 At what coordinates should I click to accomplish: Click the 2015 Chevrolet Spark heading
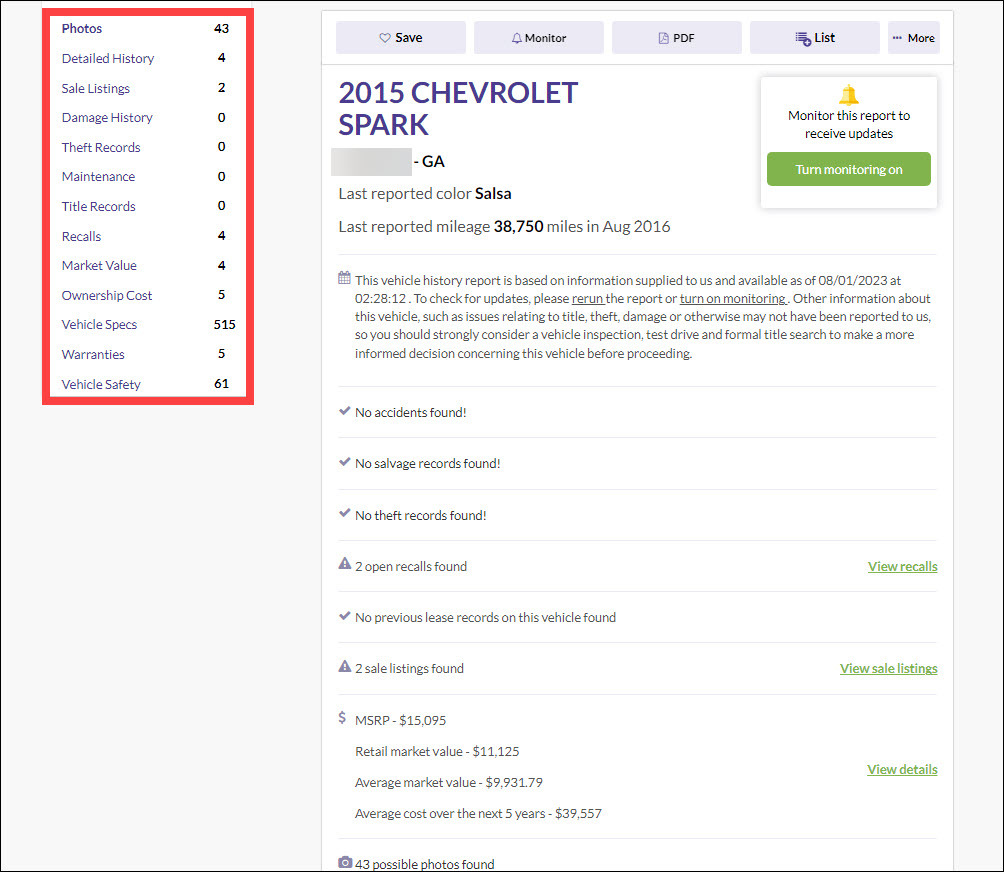(x=458, y=109)
